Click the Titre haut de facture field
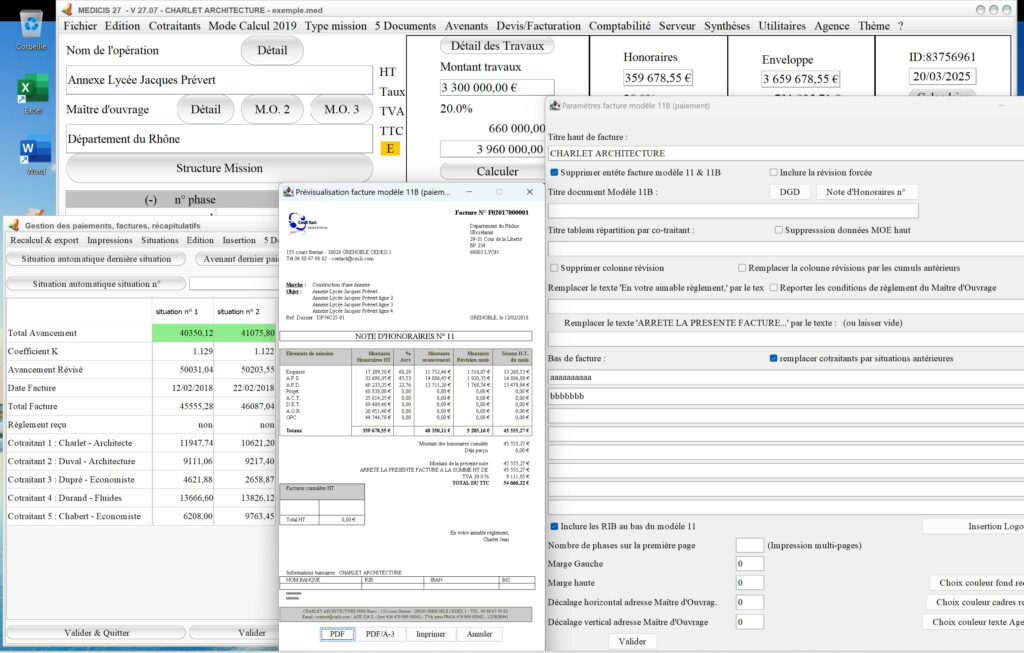Image resolution: width=1024 pixels, height=653 pixels. [x=786, y=153]
